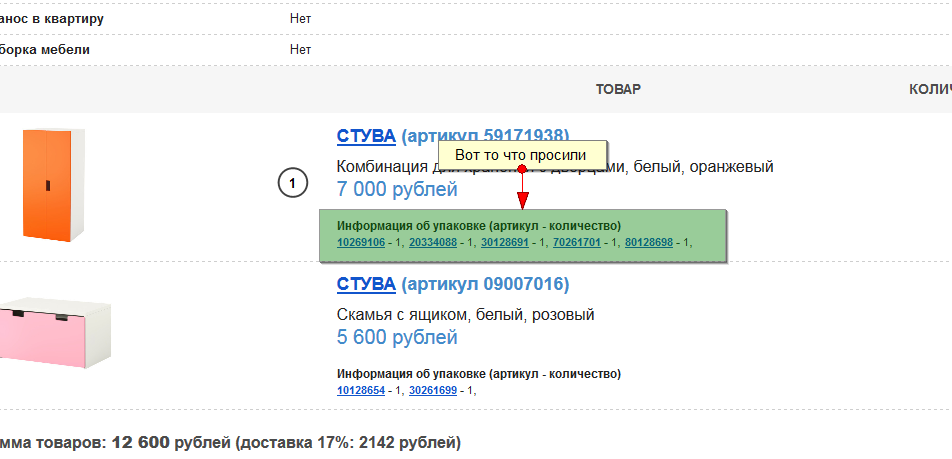
Task: Click the 5 600 рублей price
Action: 397,338
